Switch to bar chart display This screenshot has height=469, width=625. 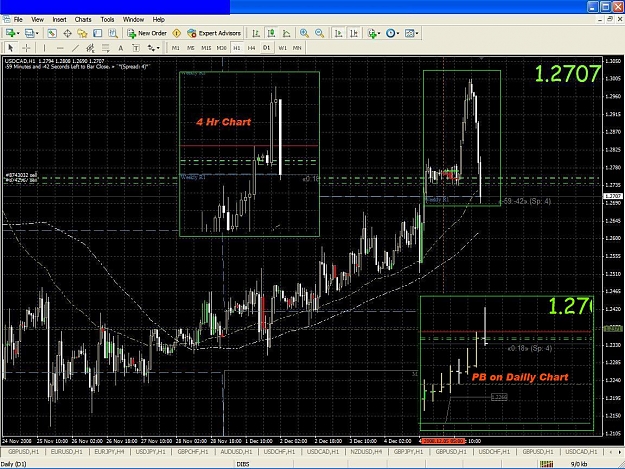[x=256, y=33]
